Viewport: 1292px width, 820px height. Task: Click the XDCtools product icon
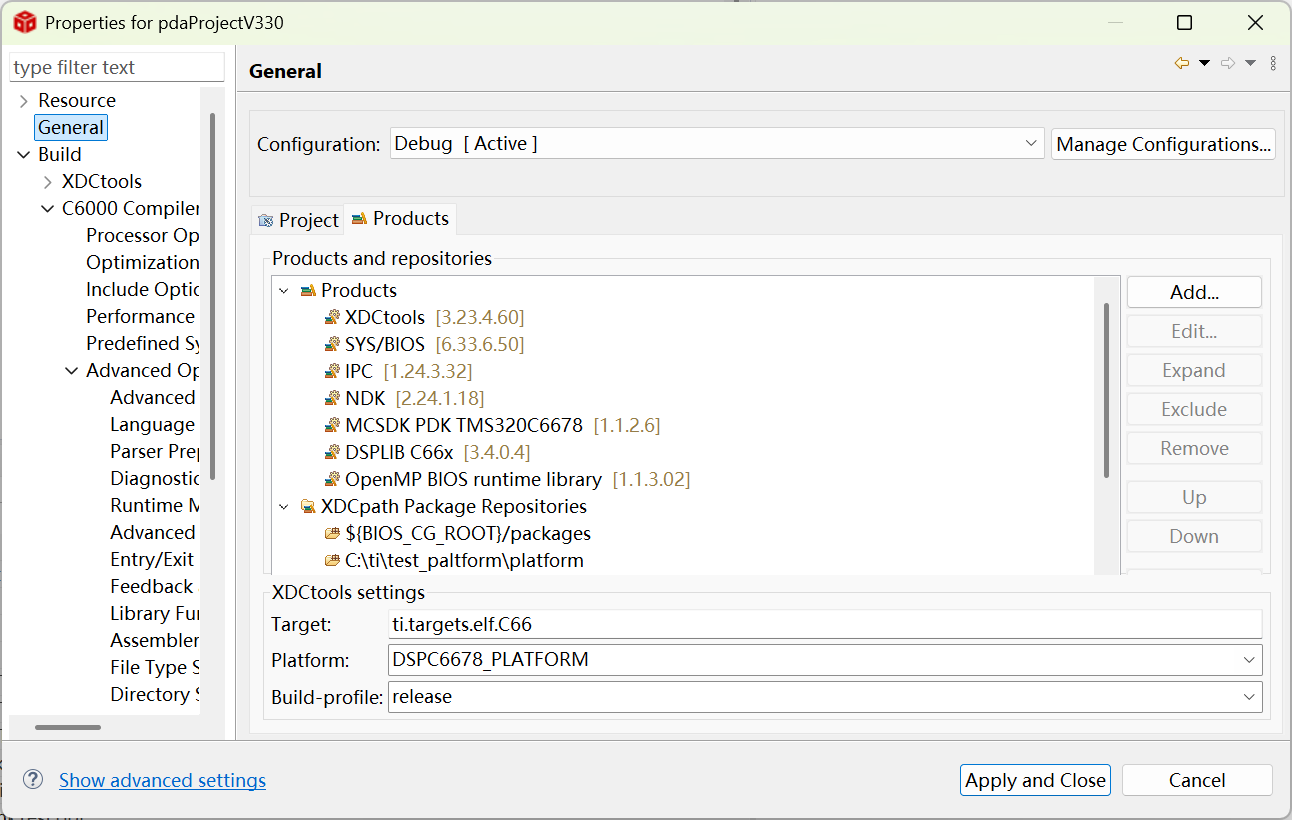tap(332, 317)
